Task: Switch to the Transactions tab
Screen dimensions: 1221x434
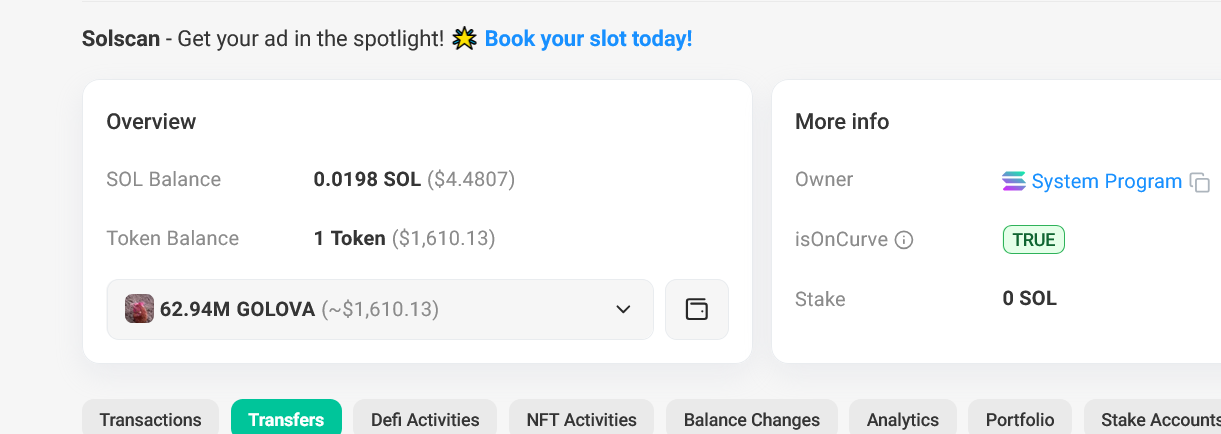Action: [x=150, y=419]
